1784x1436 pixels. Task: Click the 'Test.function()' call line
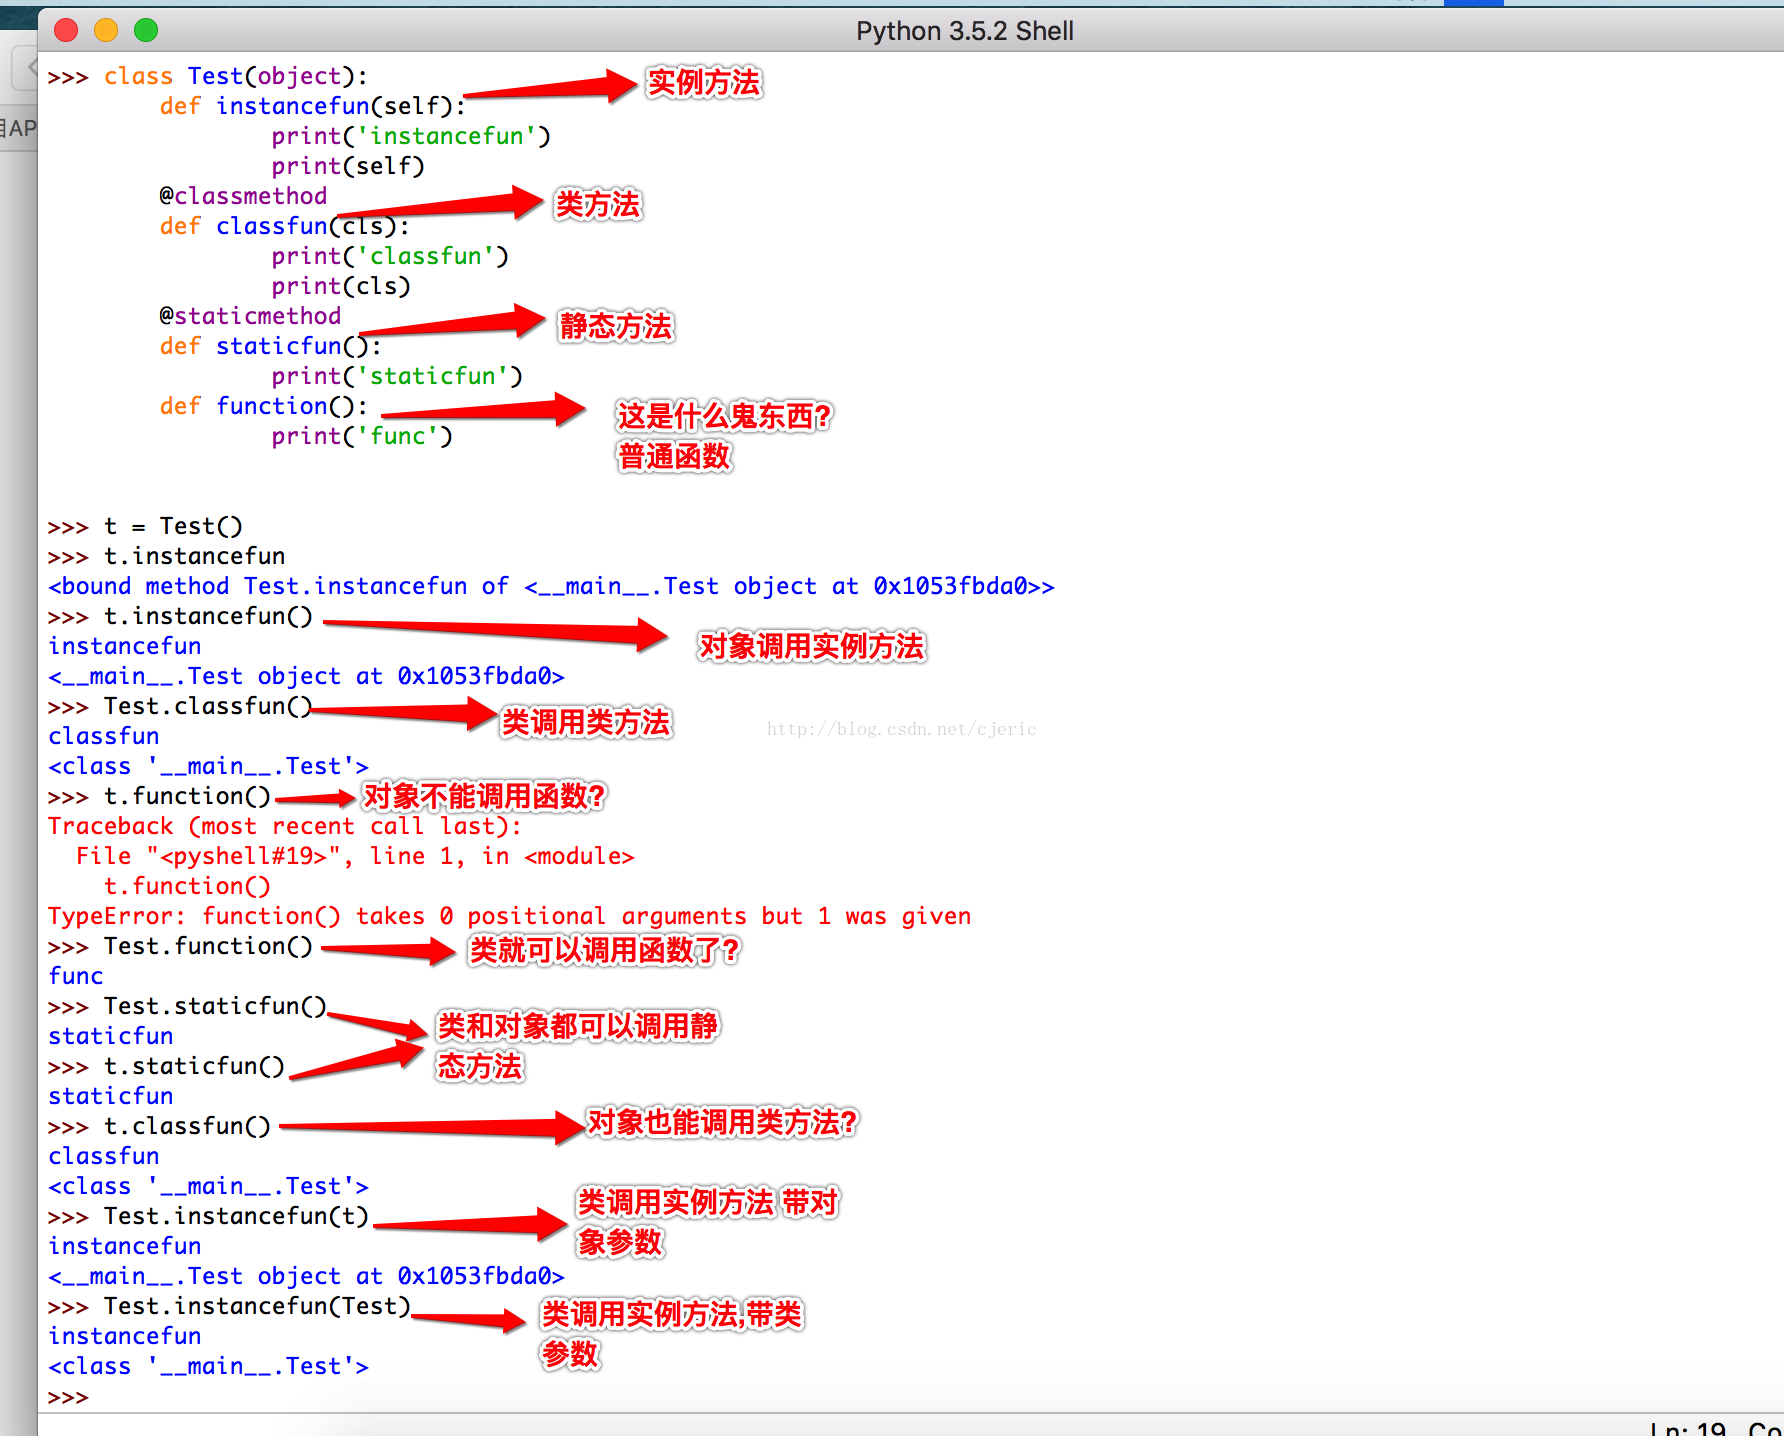(x=208, y=946)
